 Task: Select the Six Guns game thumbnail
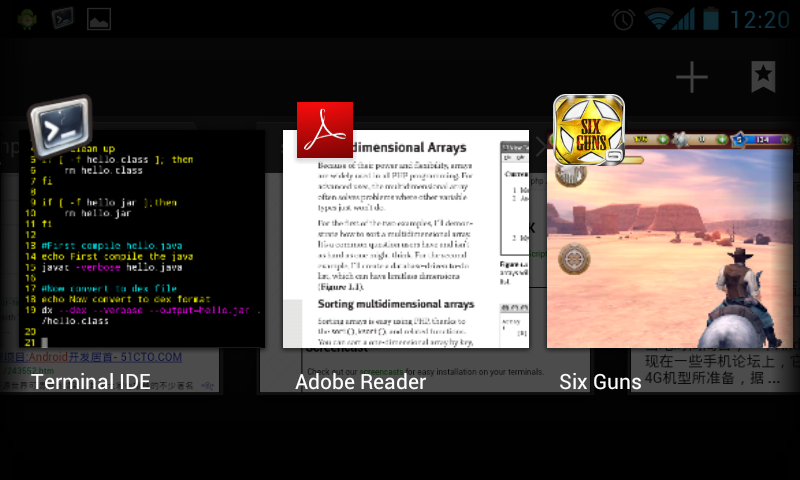(x=670, y=241)
